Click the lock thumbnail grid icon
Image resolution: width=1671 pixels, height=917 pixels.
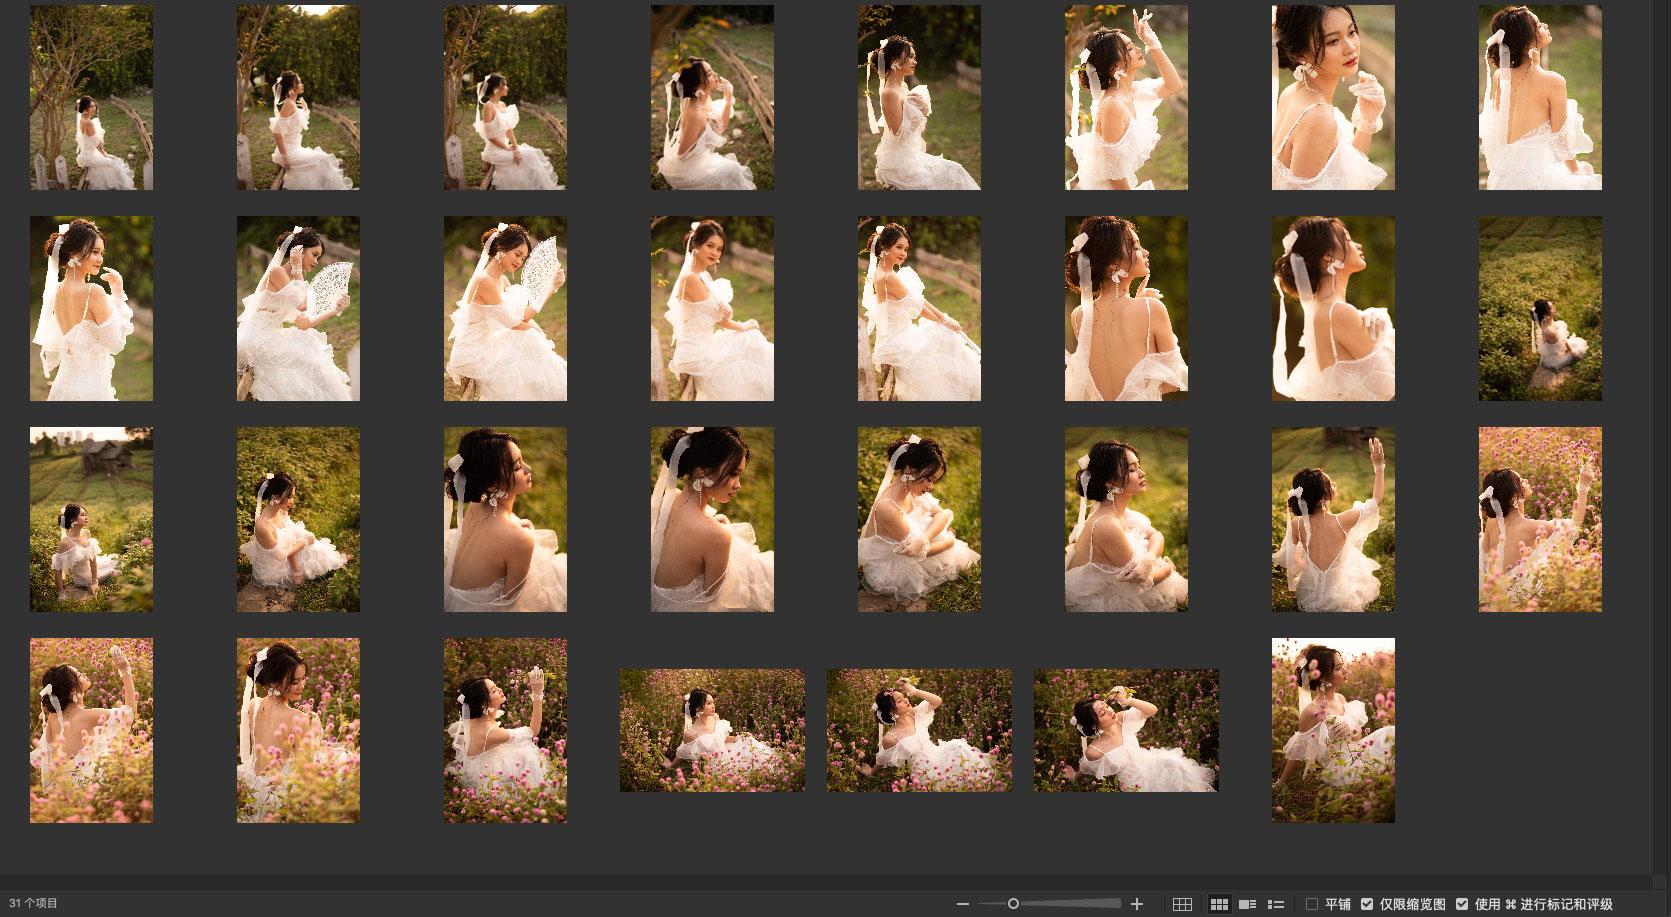[1182, 904]
